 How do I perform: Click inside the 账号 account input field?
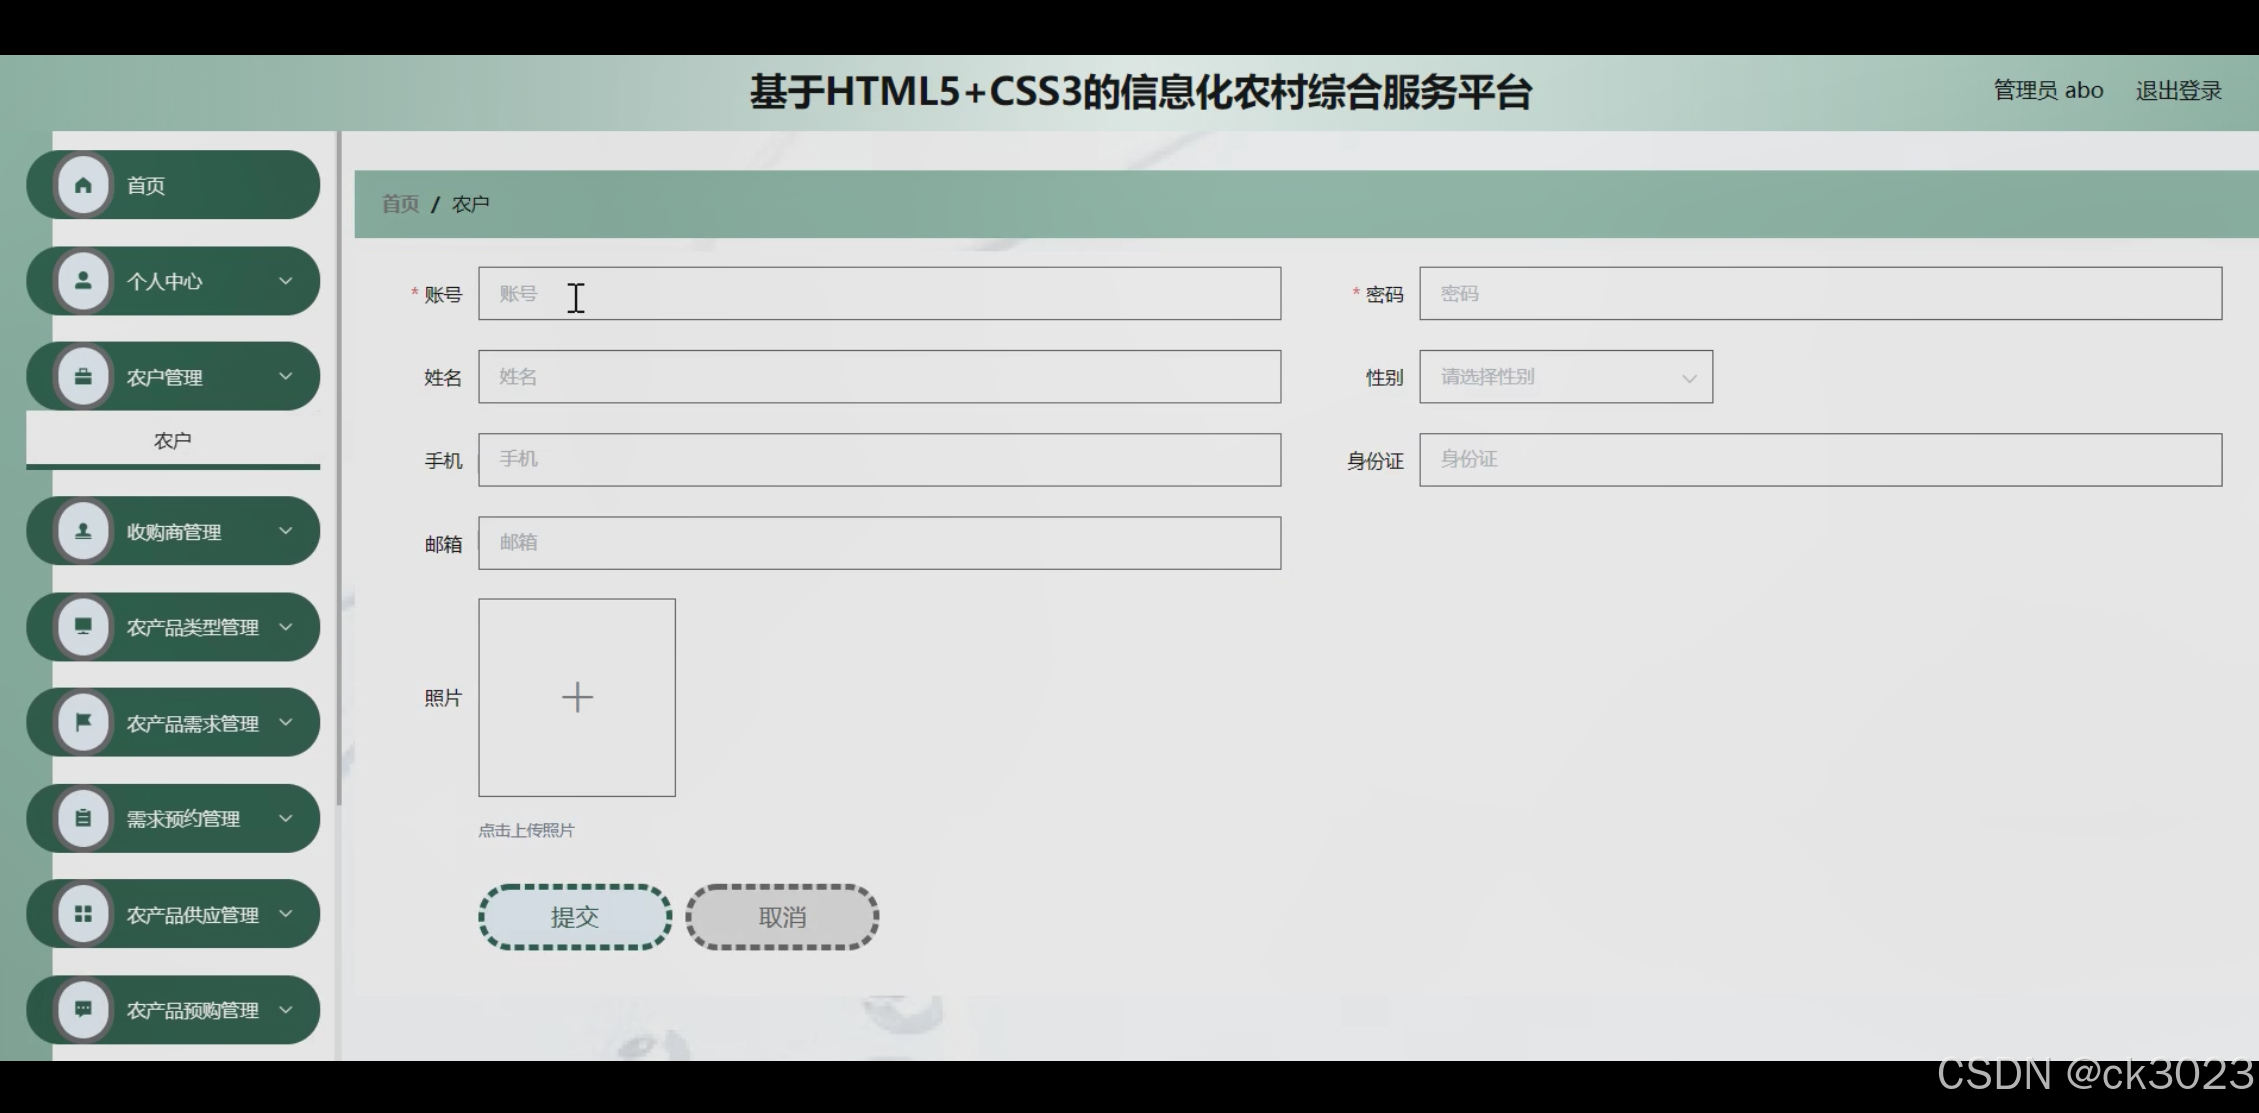(878, 293)
